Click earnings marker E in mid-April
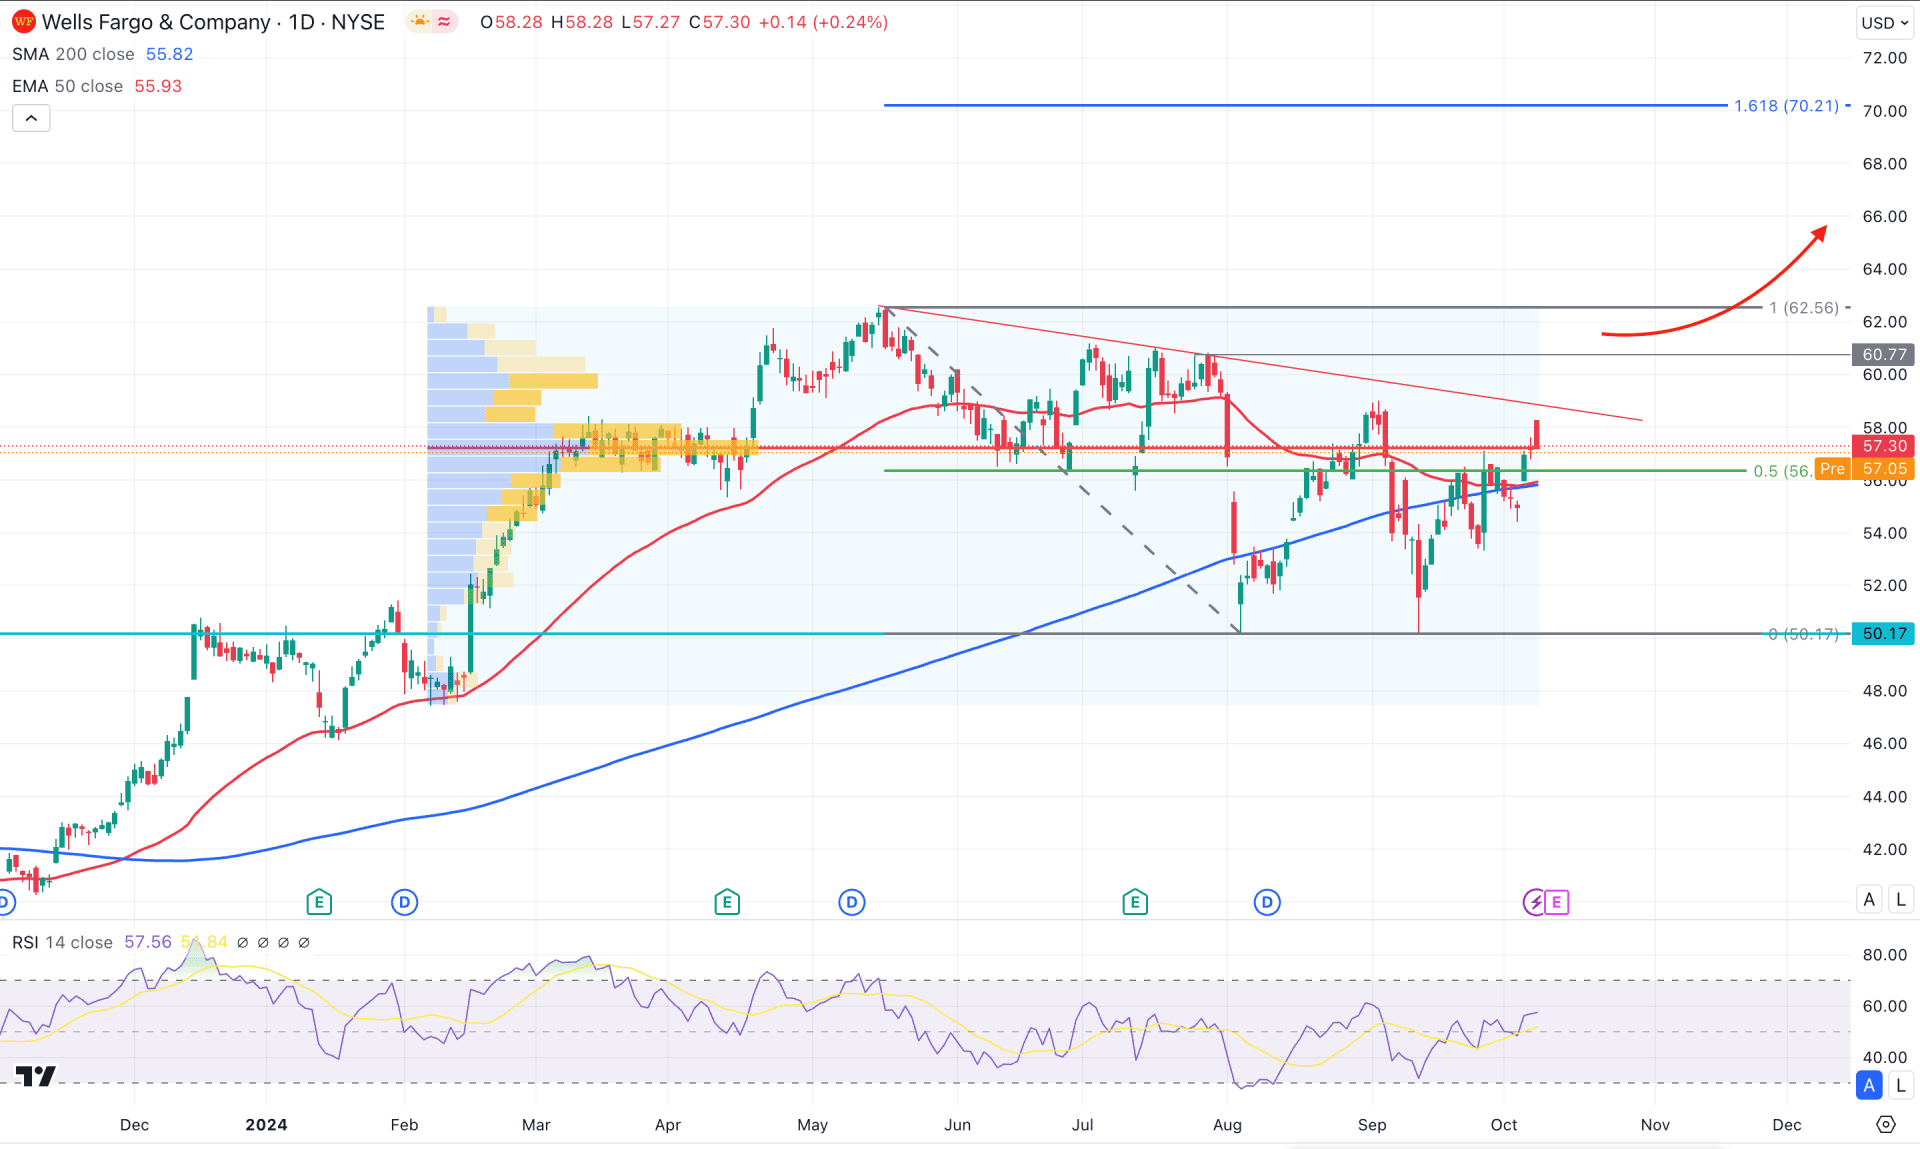 coord(727,902)
